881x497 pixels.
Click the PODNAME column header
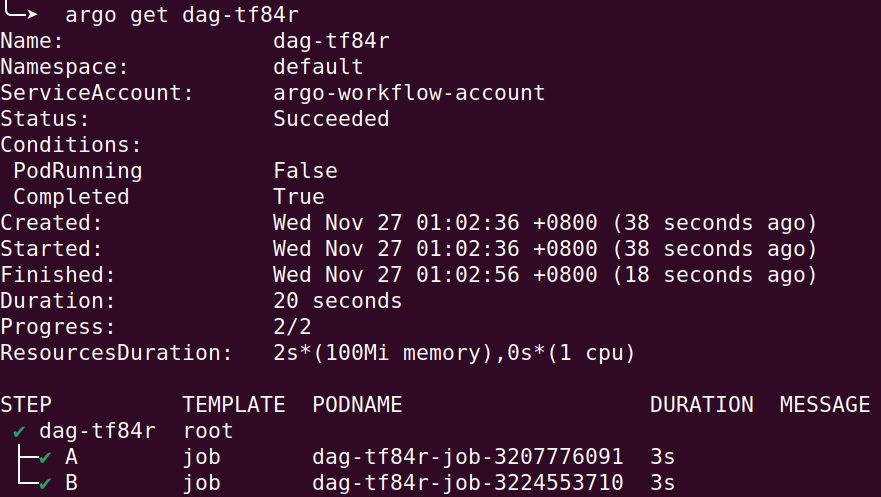pyautogui.click(x=357, y=405)
